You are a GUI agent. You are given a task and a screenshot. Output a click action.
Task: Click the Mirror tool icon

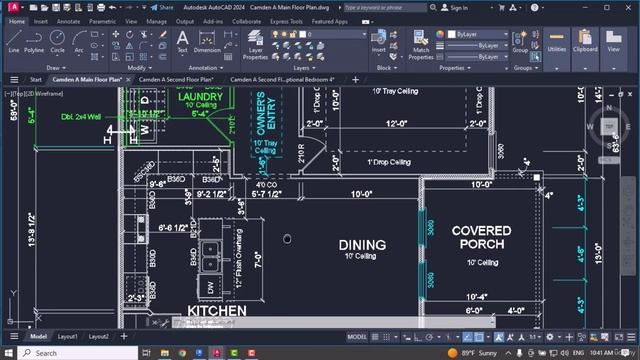coord(129,46)
